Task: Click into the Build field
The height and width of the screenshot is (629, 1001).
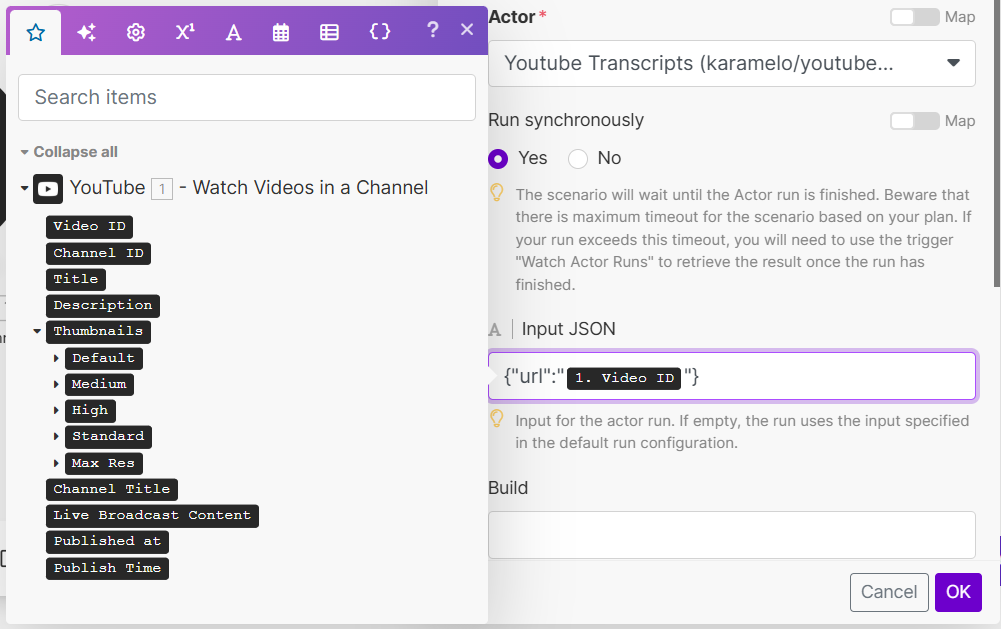Action: click(732, 535)
